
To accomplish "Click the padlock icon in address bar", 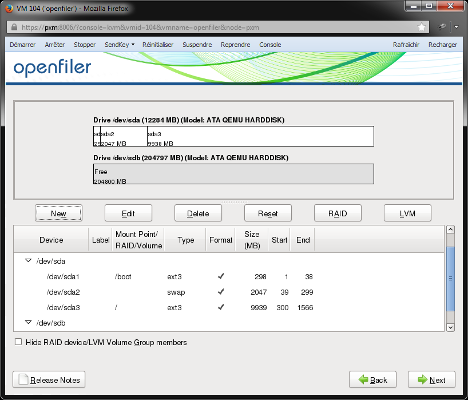I will 14,27.
